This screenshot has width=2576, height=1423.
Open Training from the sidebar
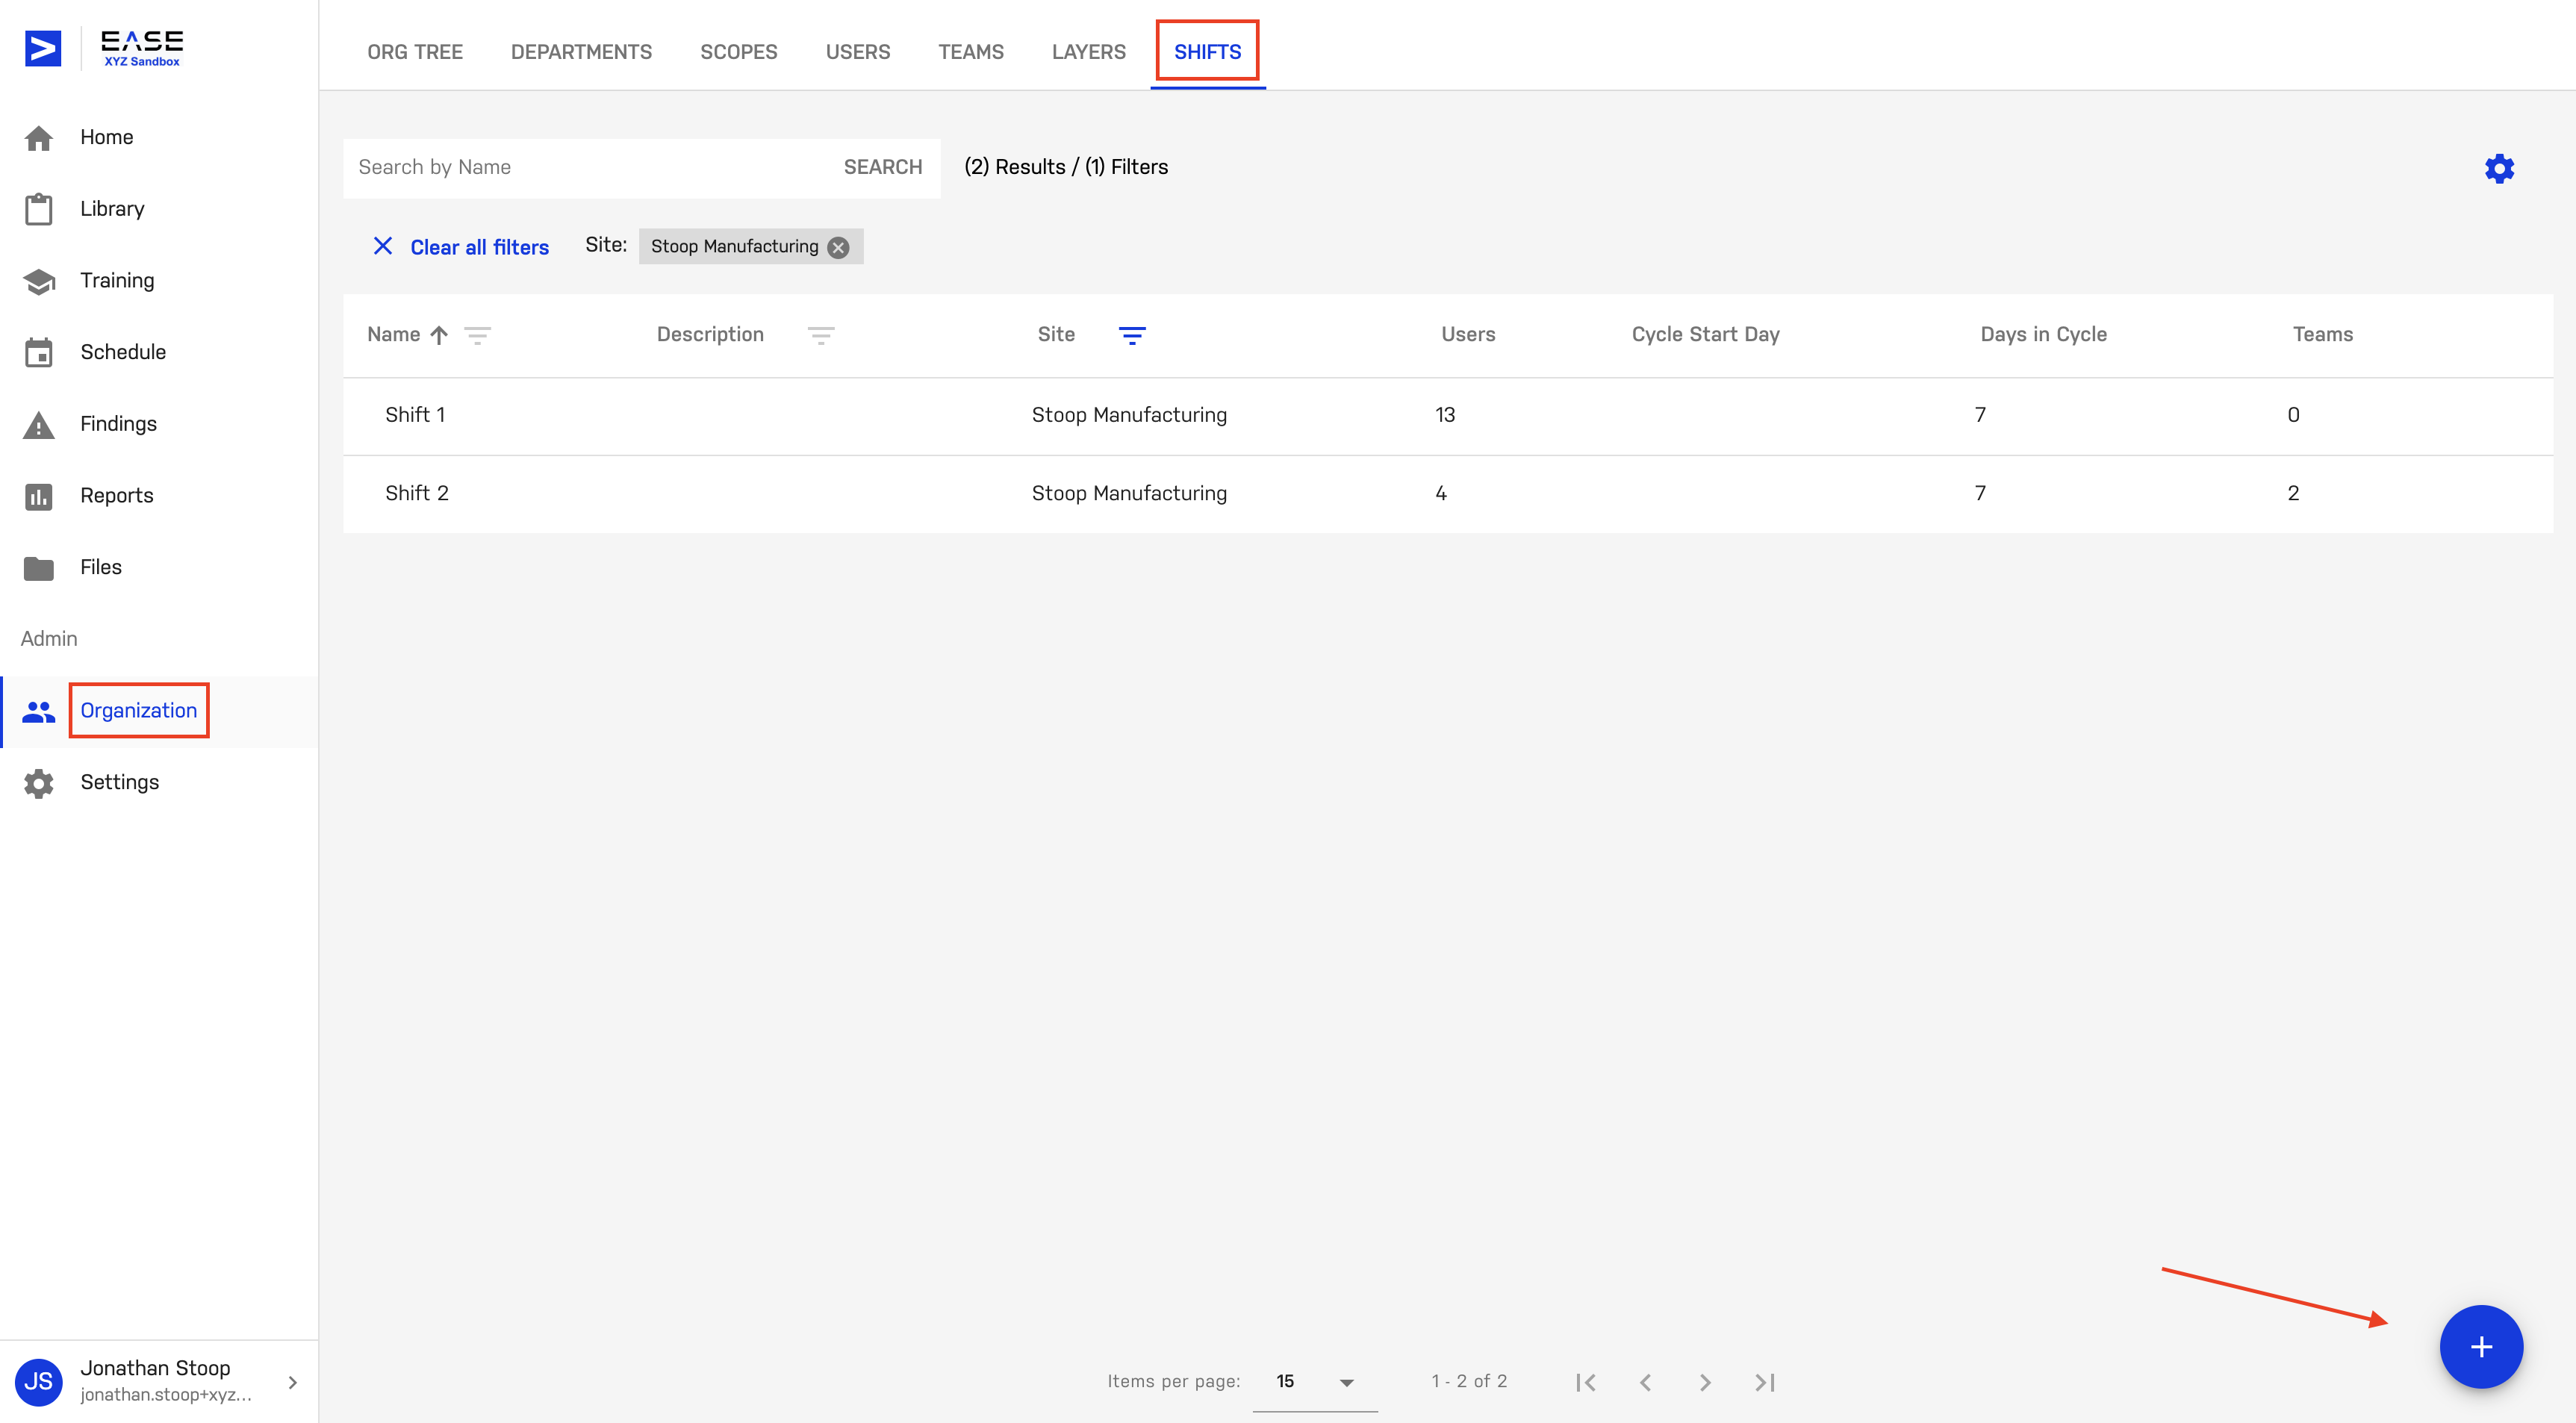(x=117, y=280)
